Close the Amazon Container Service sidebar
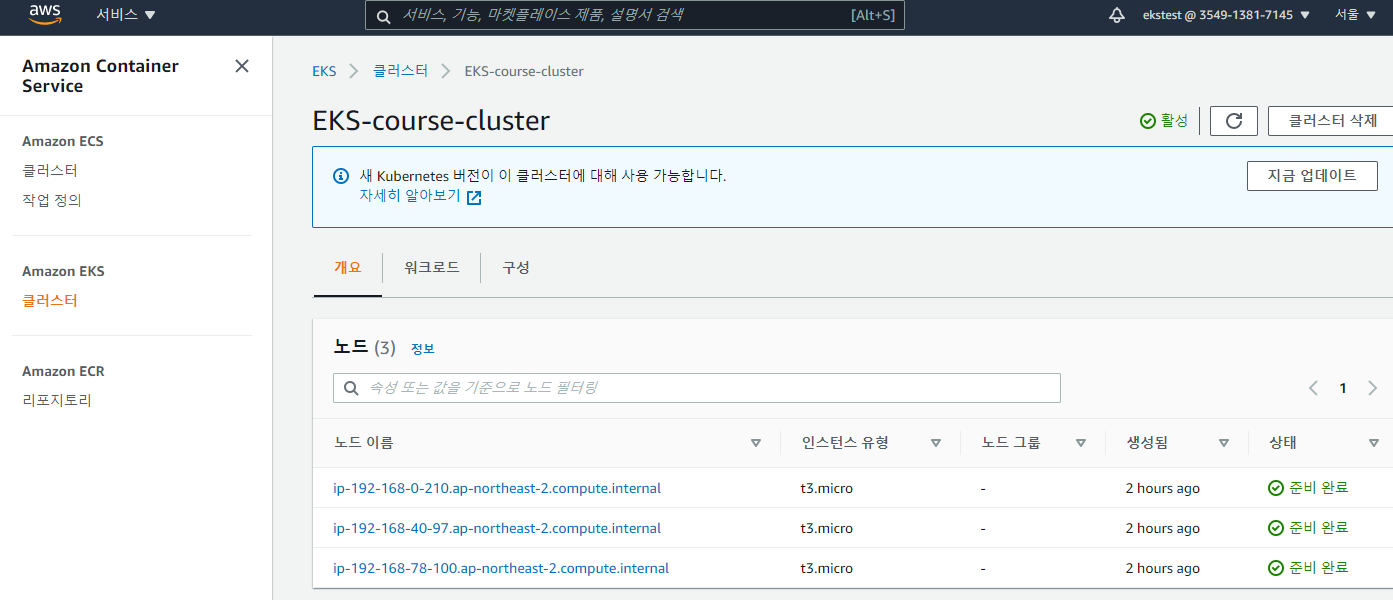 (x=242, y=66)
